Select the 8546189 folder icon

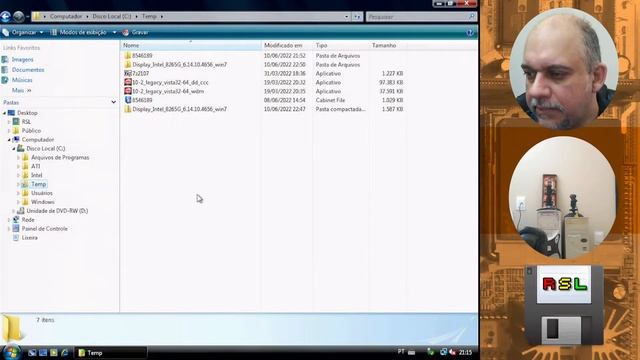[128, 56]
